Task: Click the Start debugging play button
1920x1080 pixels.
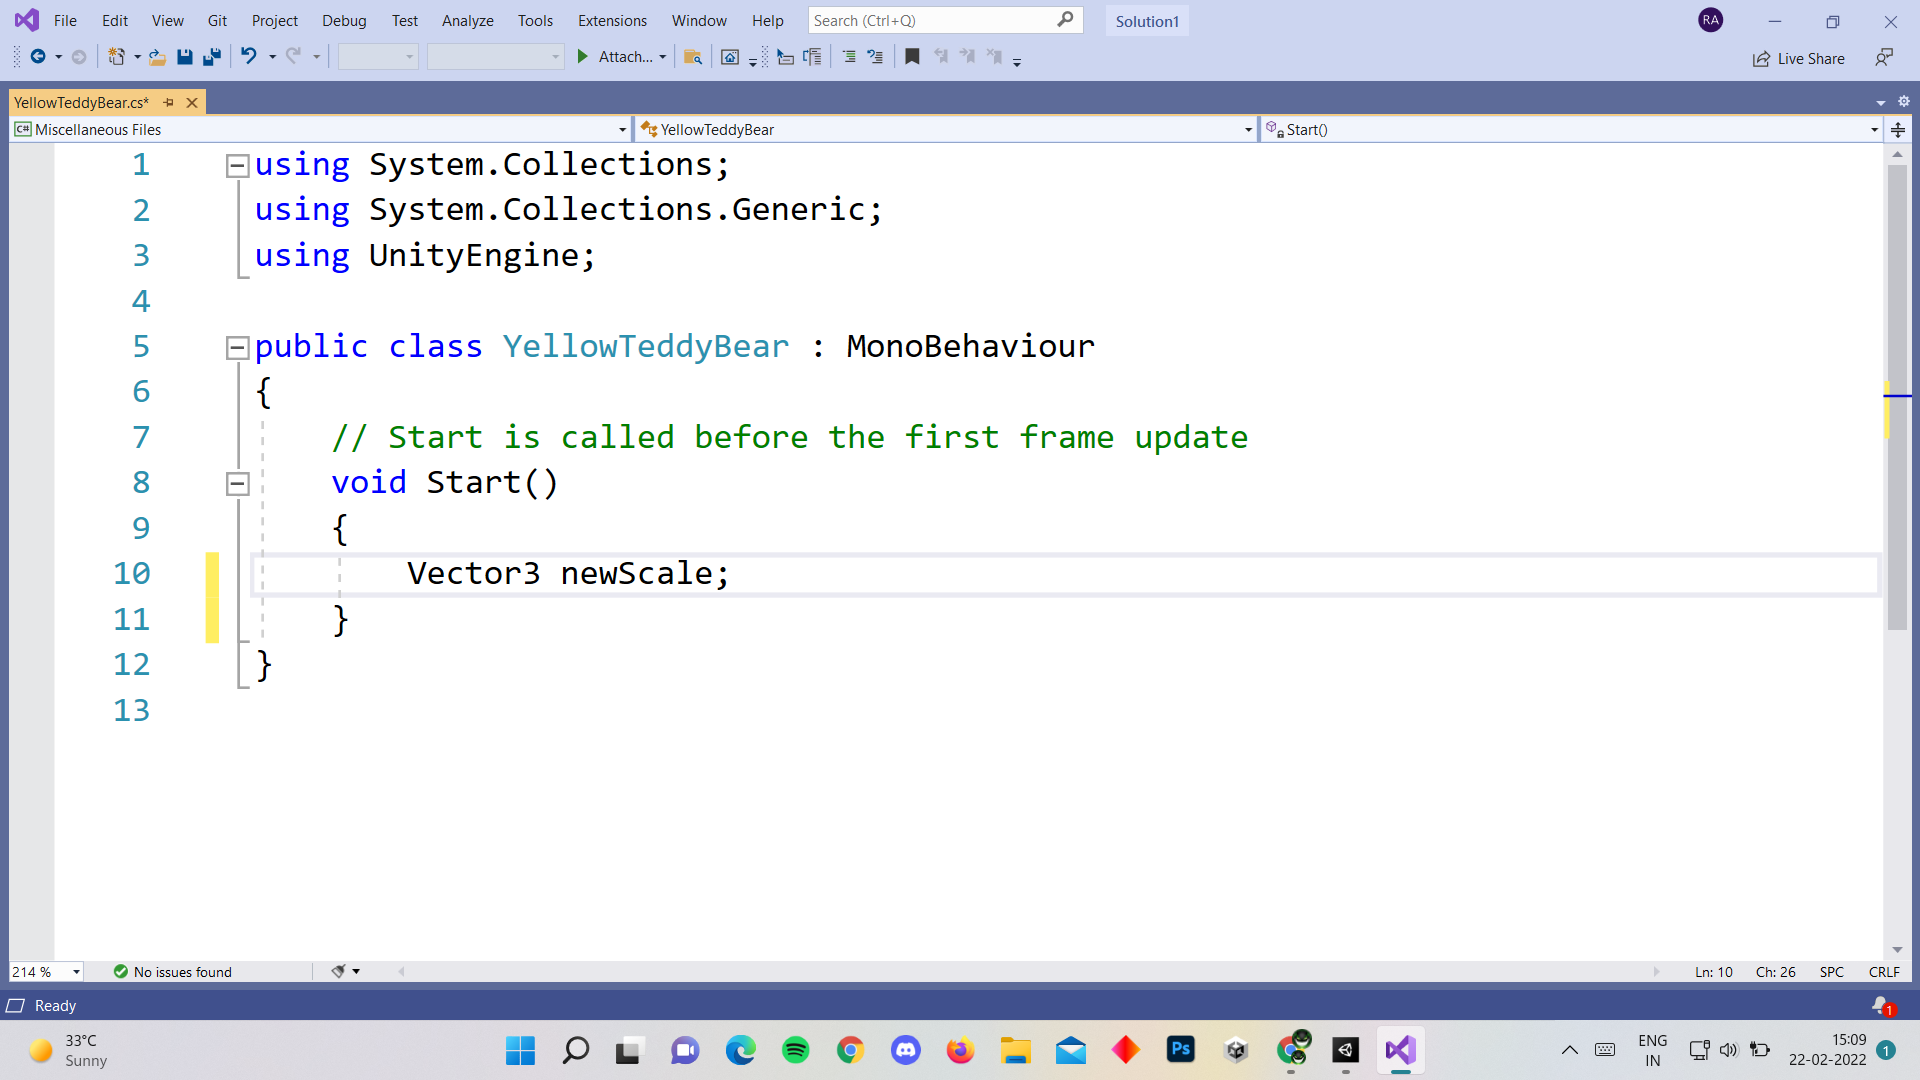Action: 582,57
